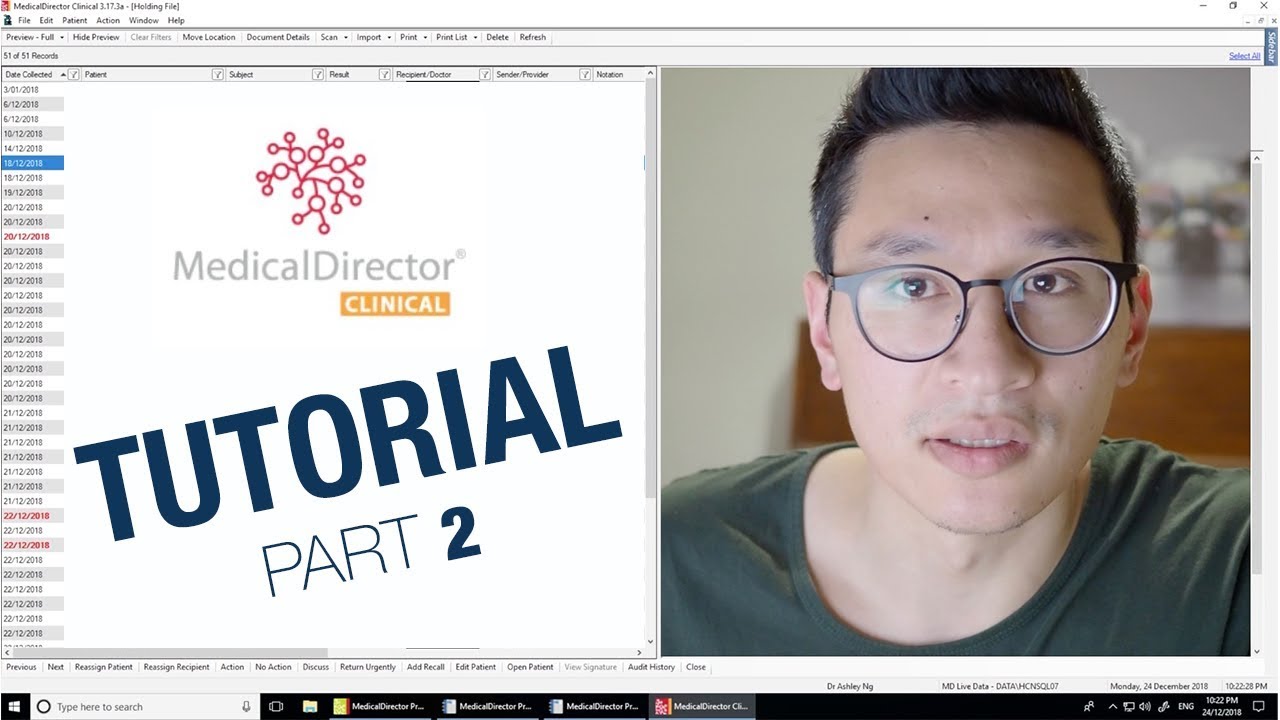Viewport: 1280px width, 720px height.
Task: Expand the Print dropdown arrow
Action: 425,37
